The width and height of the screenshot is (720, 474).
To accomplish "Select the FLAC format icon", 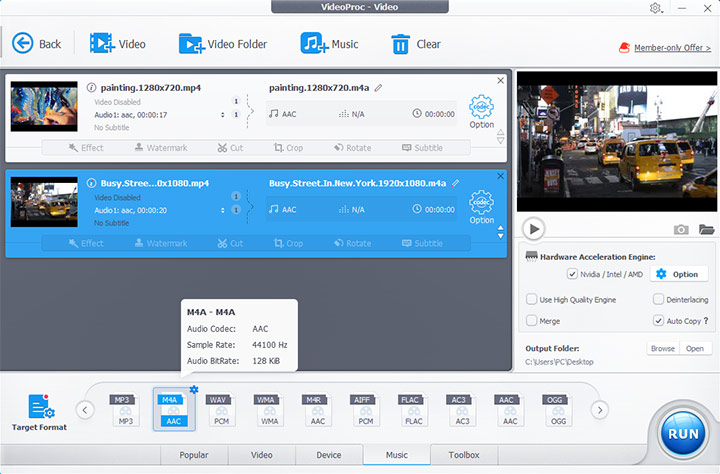I will coord(414,409).
